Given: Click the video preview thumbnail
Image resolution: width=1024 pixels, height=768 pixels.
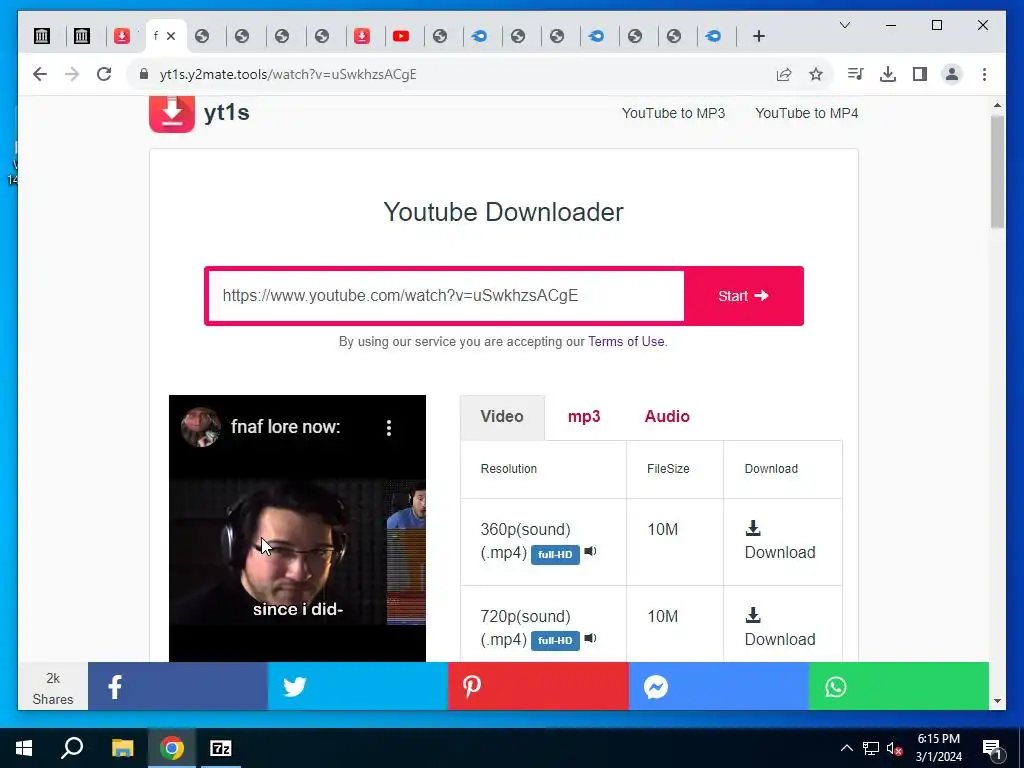Looking at the screenshot, I should 297,528.
